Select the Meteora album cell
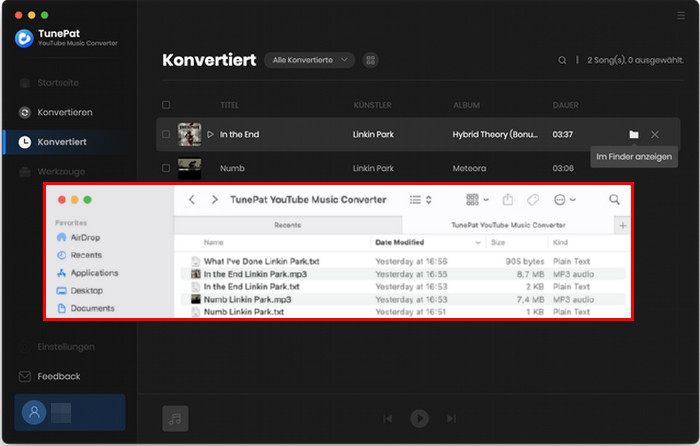Image resolution: width=700 pixels, height=446 pixels. coord(469,168)
